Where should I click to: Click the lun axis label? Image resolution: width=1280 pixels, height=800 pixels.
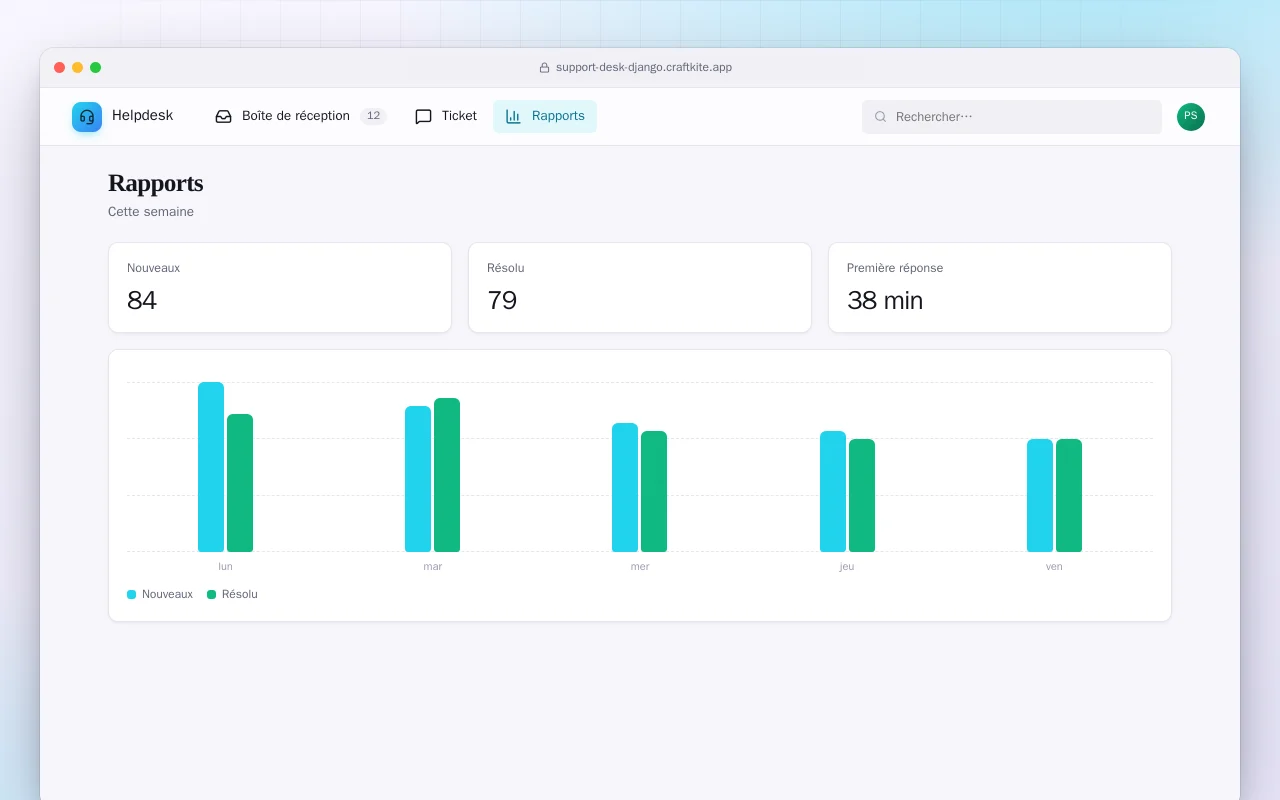225,567
